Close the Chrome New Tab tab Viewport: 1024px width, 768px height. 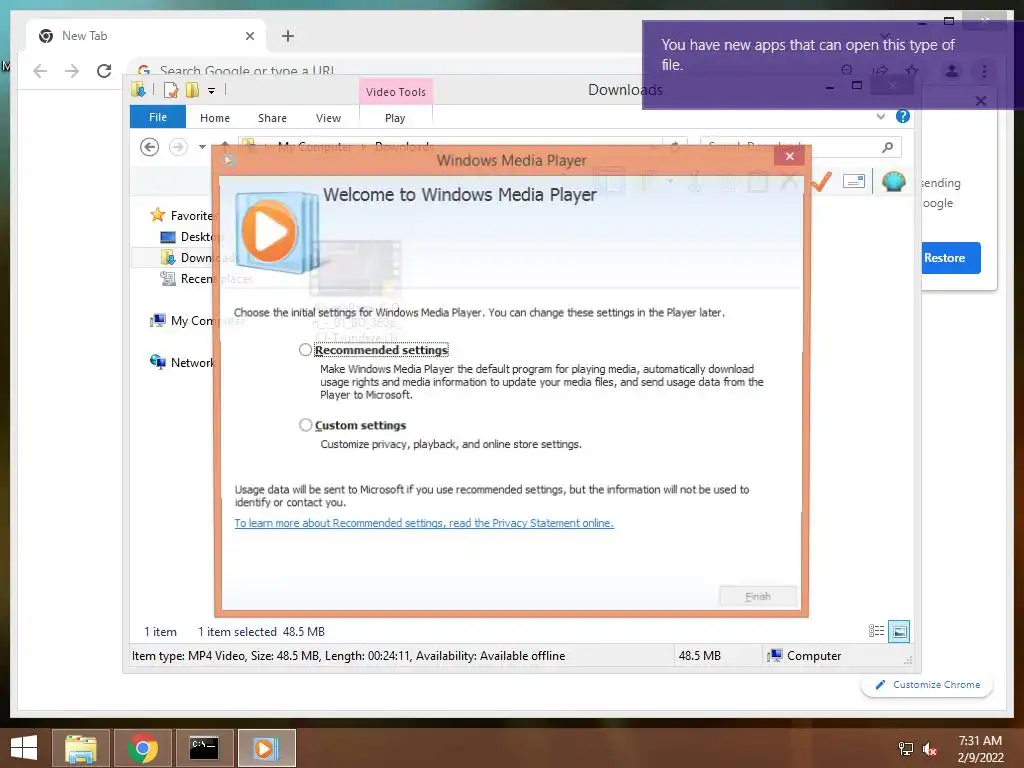coord(249,36)
